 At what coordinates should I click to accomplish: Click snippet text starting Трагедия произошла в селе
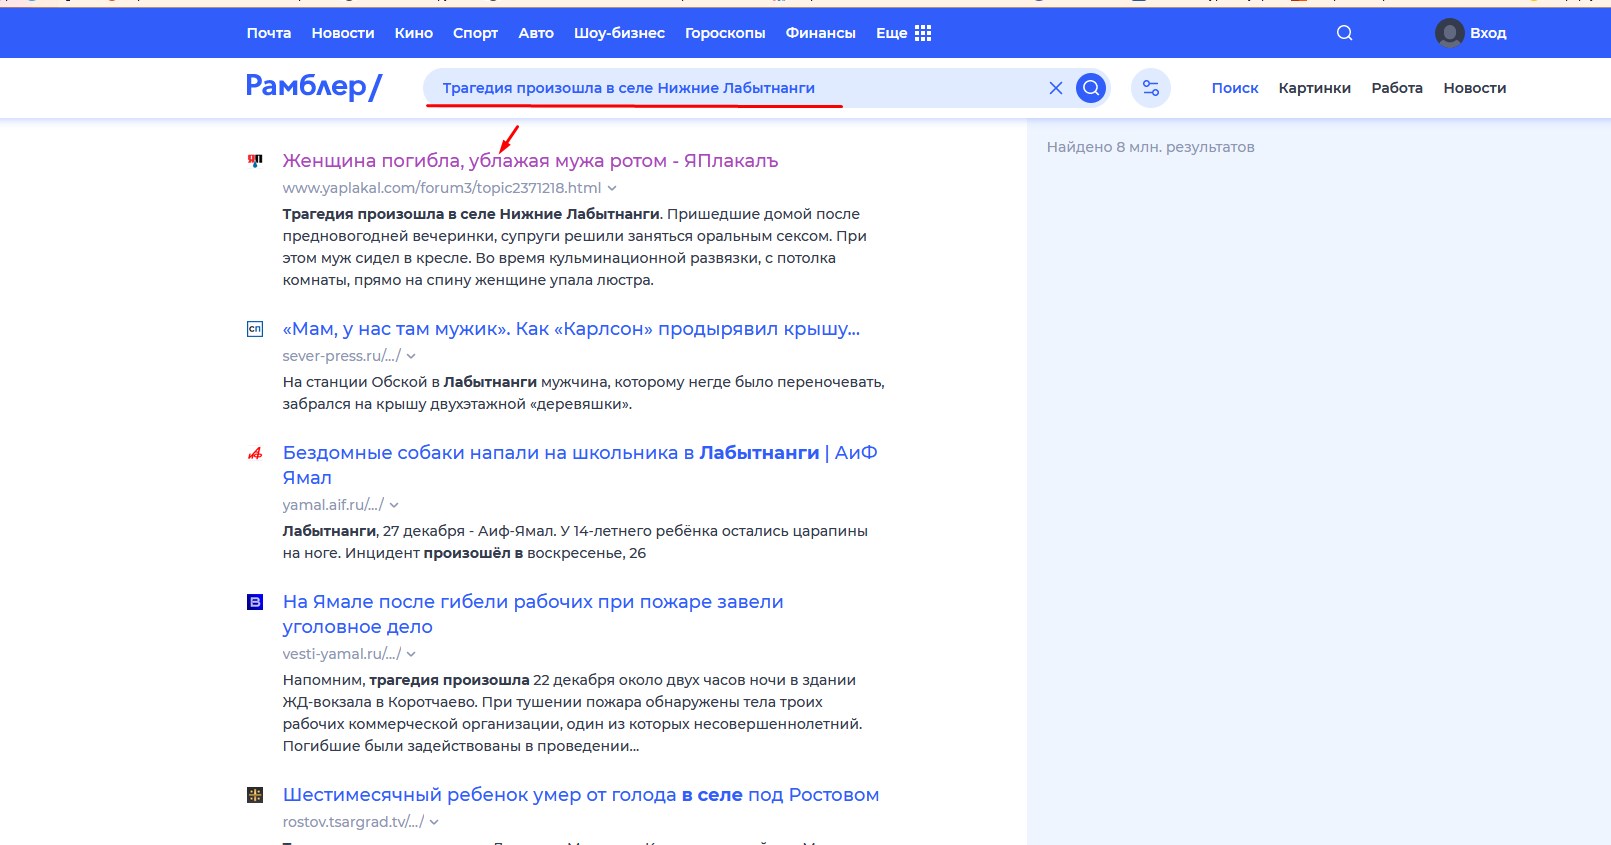click(x=575, y=247)
